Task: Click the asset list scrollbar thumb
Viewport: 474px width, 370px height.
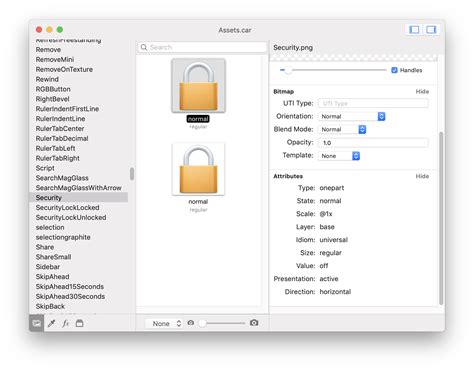Action: pos(132,174)
